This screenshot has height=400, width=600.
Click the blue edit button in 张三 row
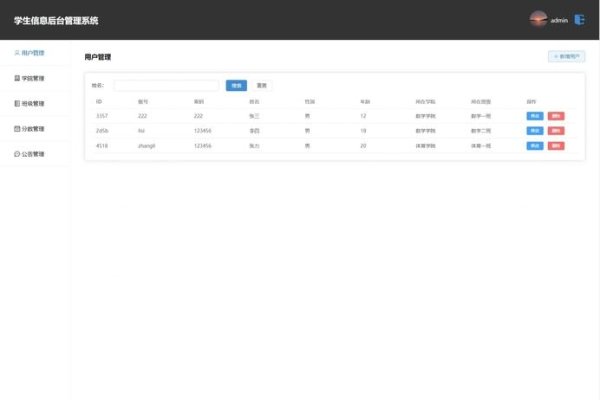535,116
